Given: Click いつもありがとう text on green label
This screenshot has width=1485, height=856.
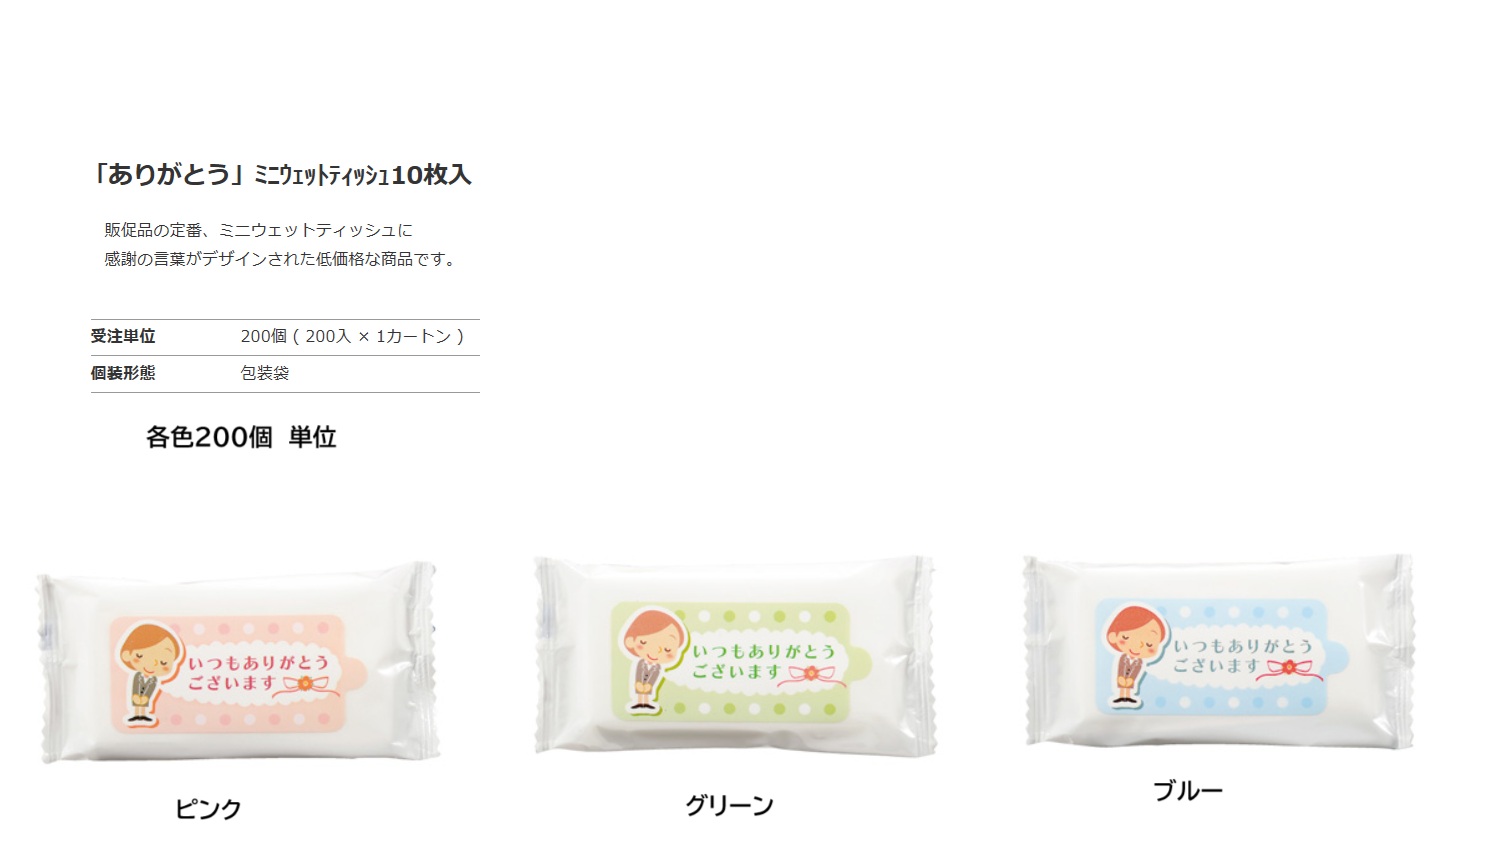Looking at the screenshot, I should 765,651.
